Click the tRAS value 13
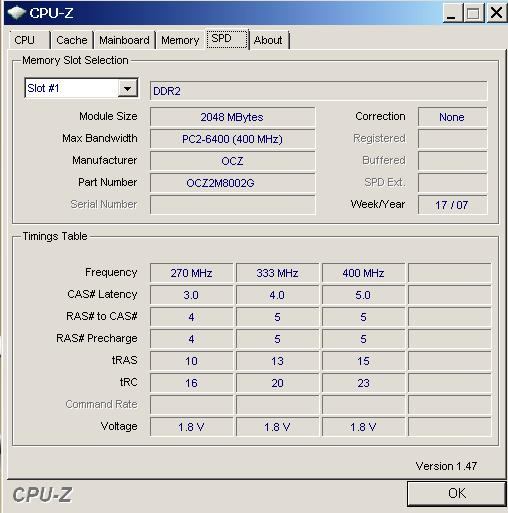This screenshot has width=508, height=513. pos(277,361)
